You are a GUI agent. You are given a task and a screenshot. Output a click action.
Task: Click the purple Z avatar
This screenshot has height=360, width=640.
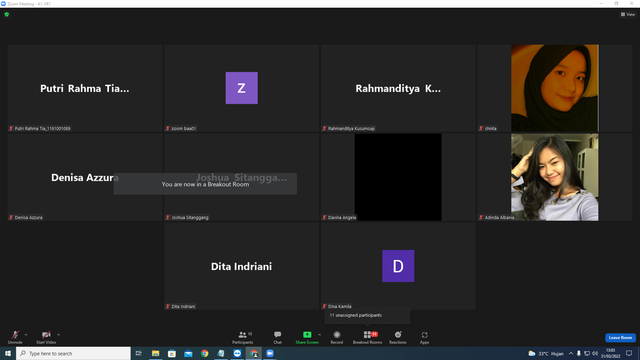(242, 88)
